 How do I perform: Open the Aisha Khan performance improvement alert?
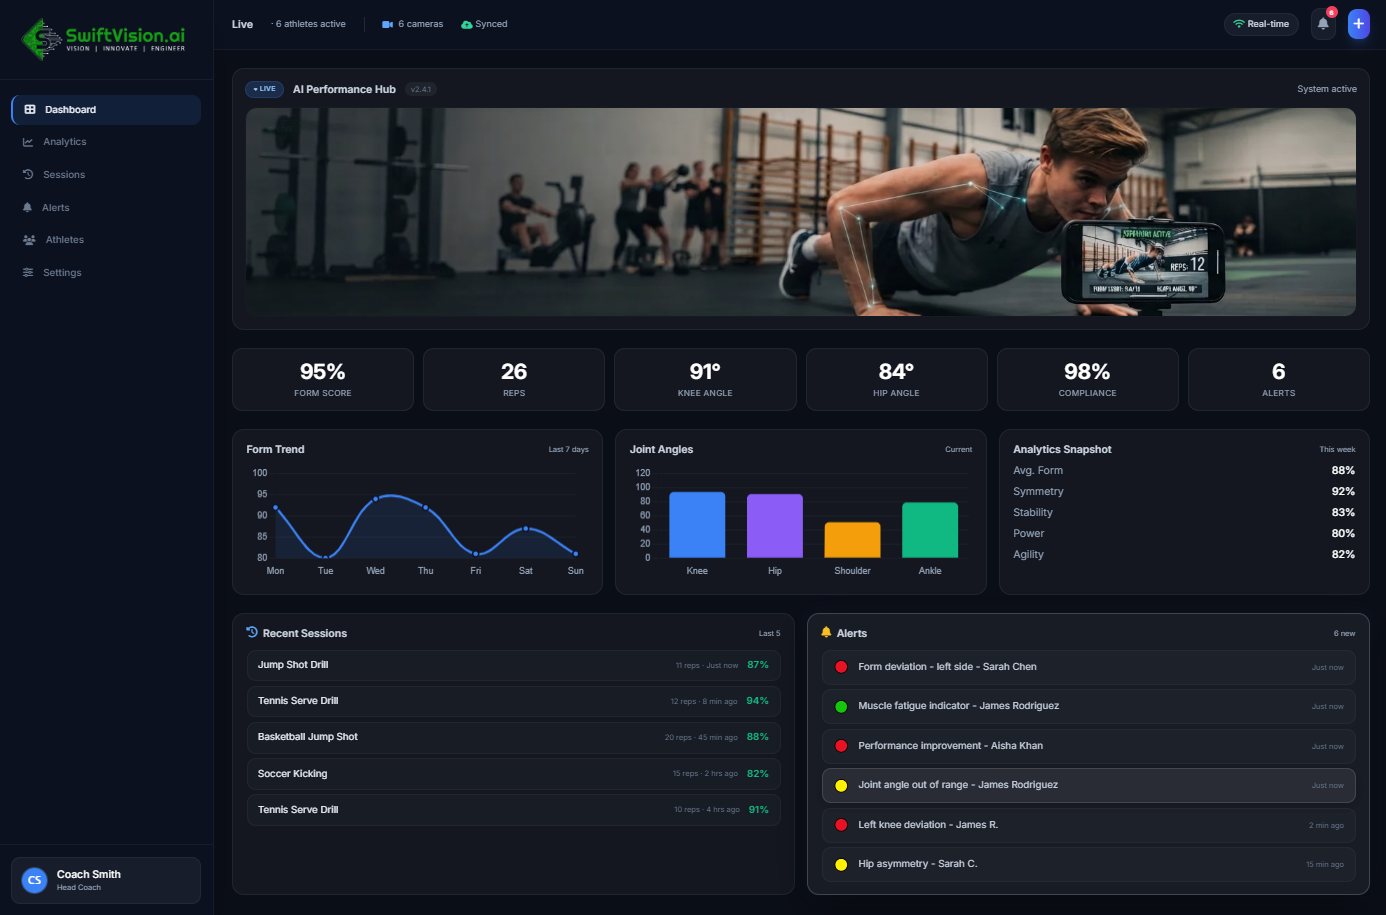click(x=1089, y=746)
